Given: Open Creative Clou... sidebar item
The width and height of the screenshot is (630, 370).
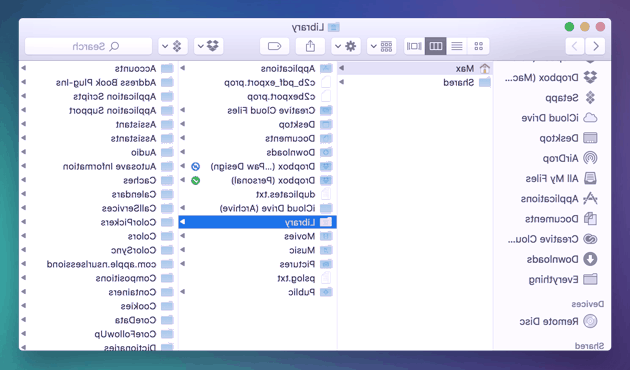Looking at the screenshot, I should click(552, 239).
